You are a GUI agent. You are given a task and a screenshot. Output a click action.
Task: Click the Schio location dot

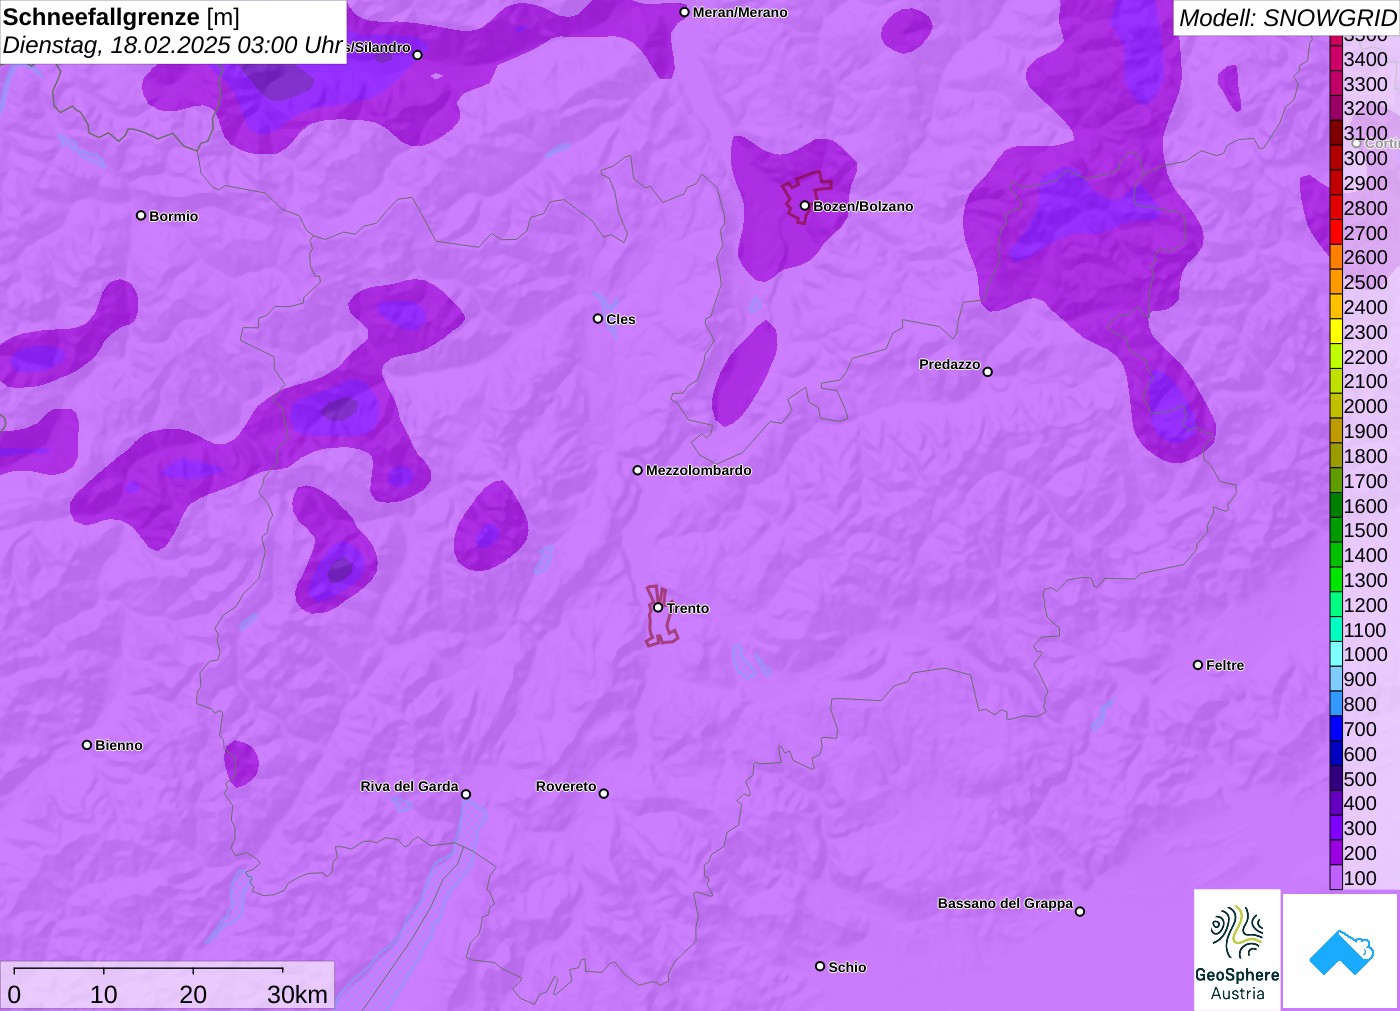820,966
